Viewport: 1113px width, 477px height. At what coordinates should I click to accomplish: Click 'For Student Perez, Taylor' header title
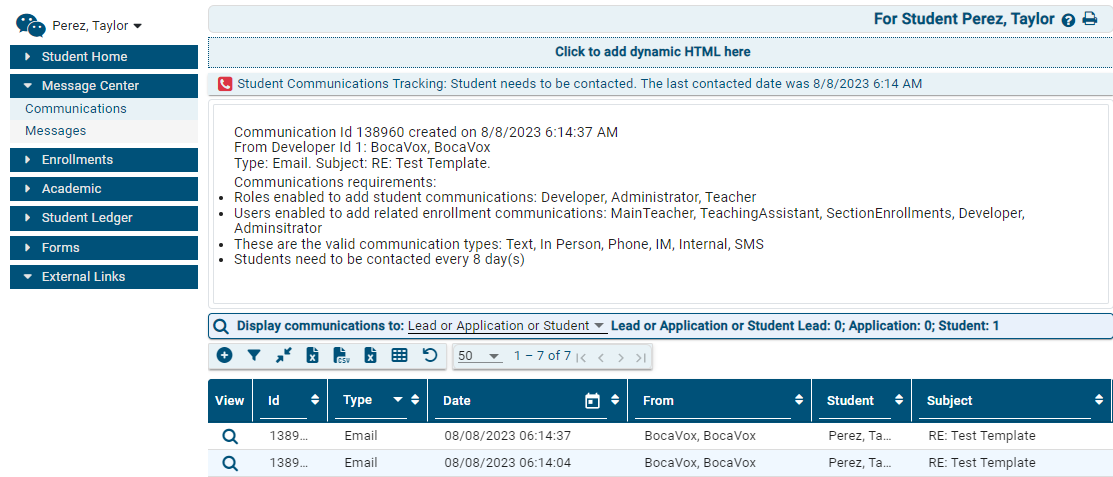964,19
